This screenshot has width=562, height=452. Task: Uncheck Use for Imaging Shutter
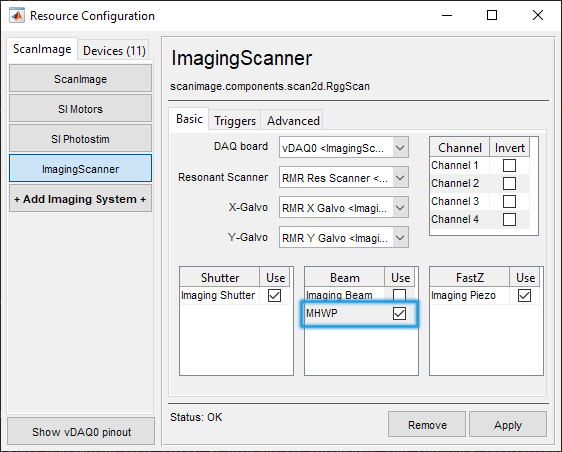click(274, 296)
